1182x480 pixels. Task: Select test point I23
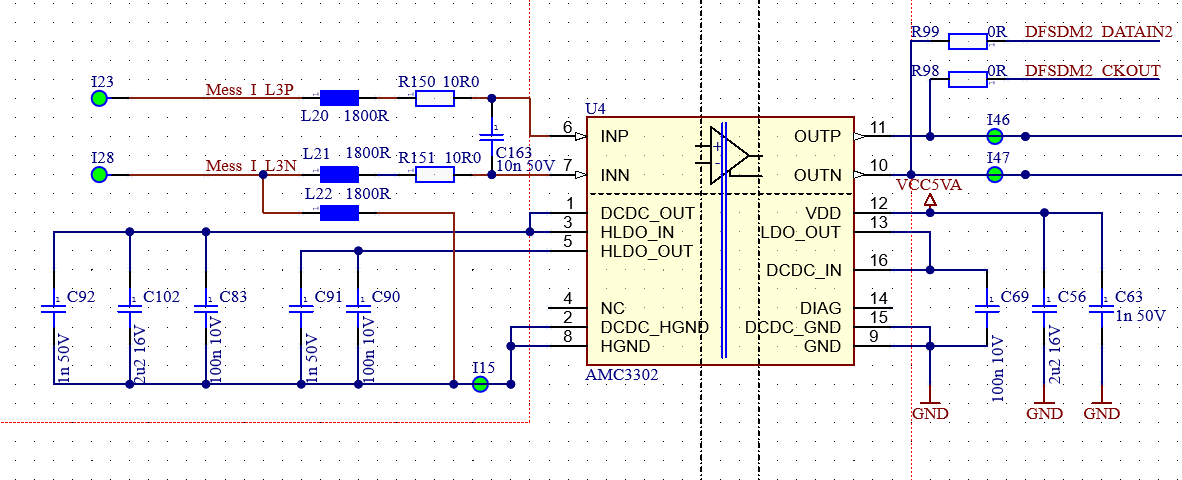99,98
